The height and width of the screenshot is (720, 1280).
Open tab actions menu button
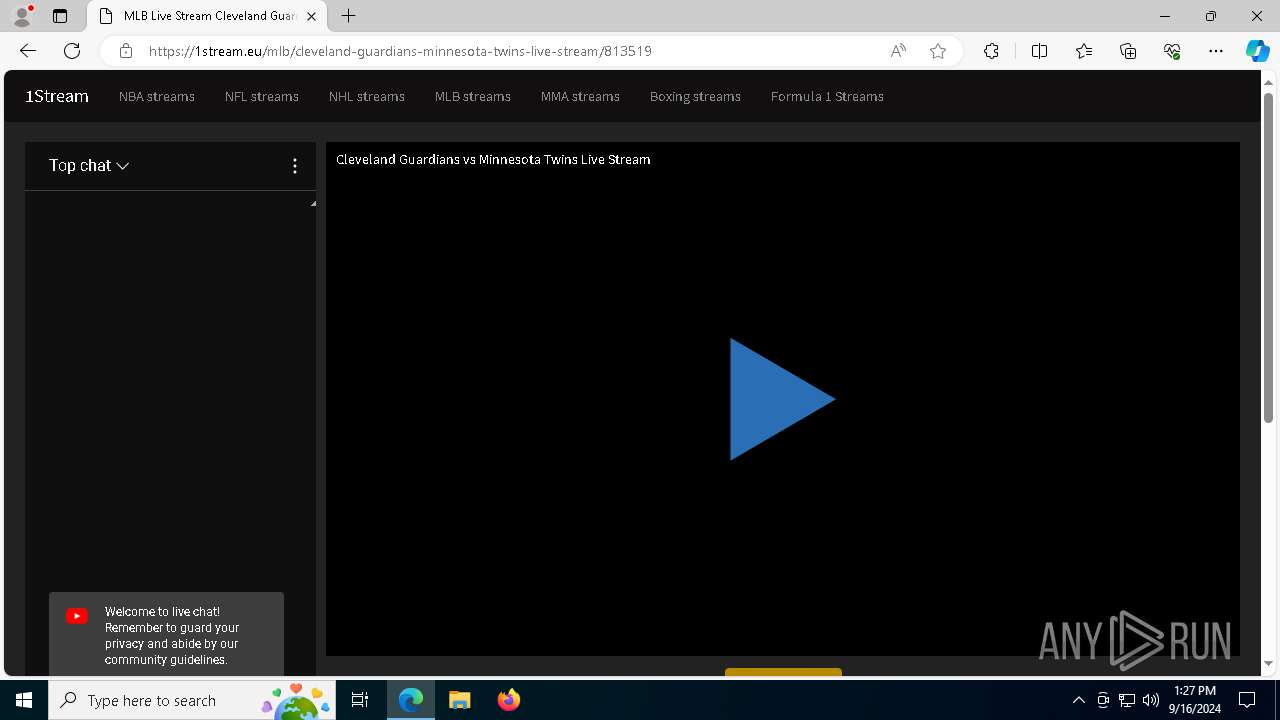60,16
